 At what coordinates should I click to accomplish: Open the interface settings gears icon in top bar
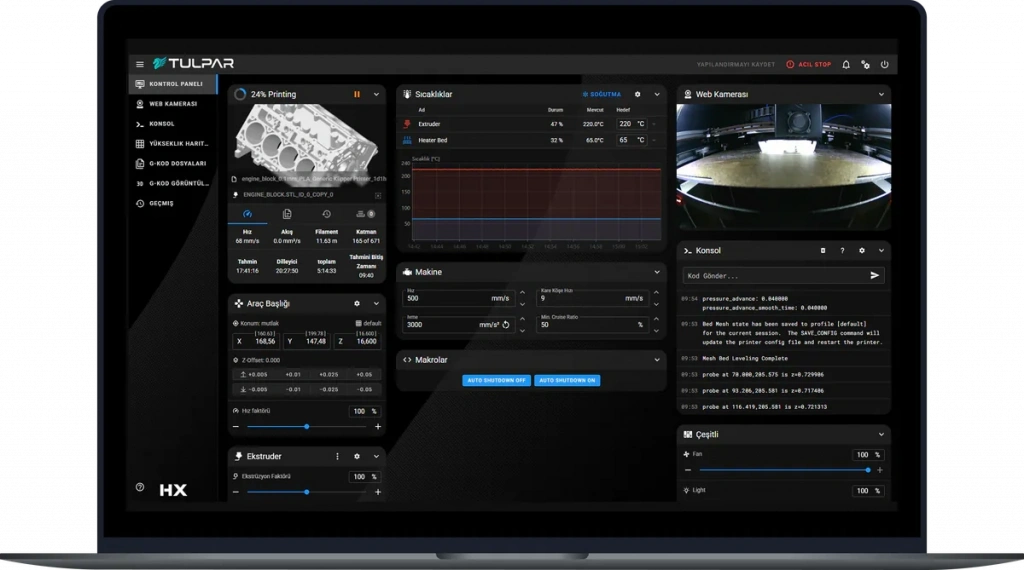[x=865, y=64]
